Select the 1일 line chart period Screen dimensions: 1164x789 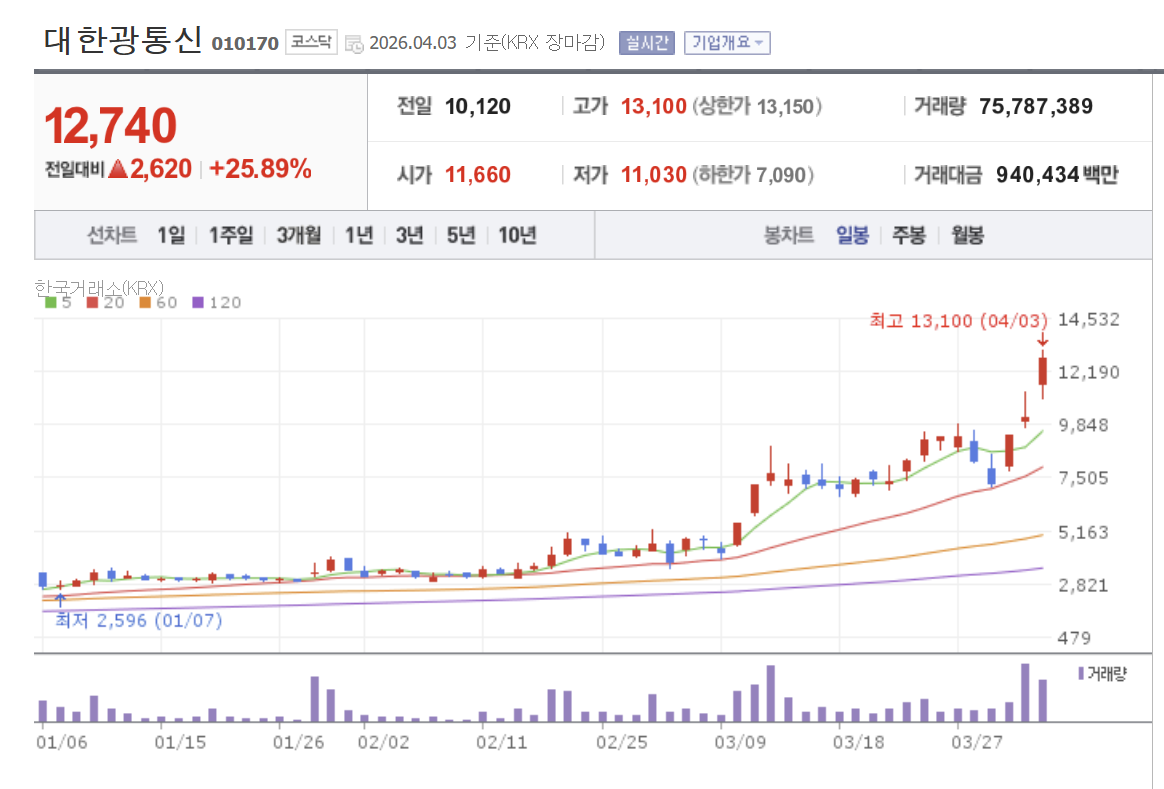tap(171, 235)
